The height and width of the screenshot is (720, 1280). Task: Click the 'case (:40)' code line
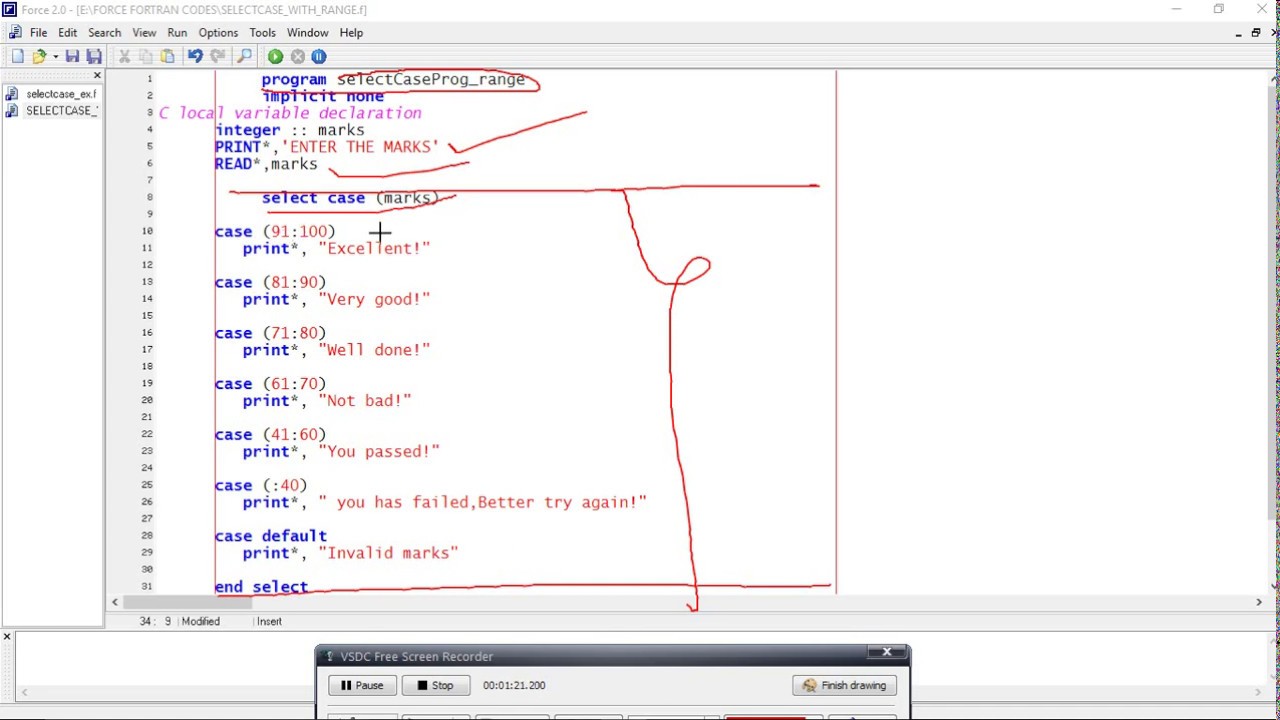coord(261,486)
